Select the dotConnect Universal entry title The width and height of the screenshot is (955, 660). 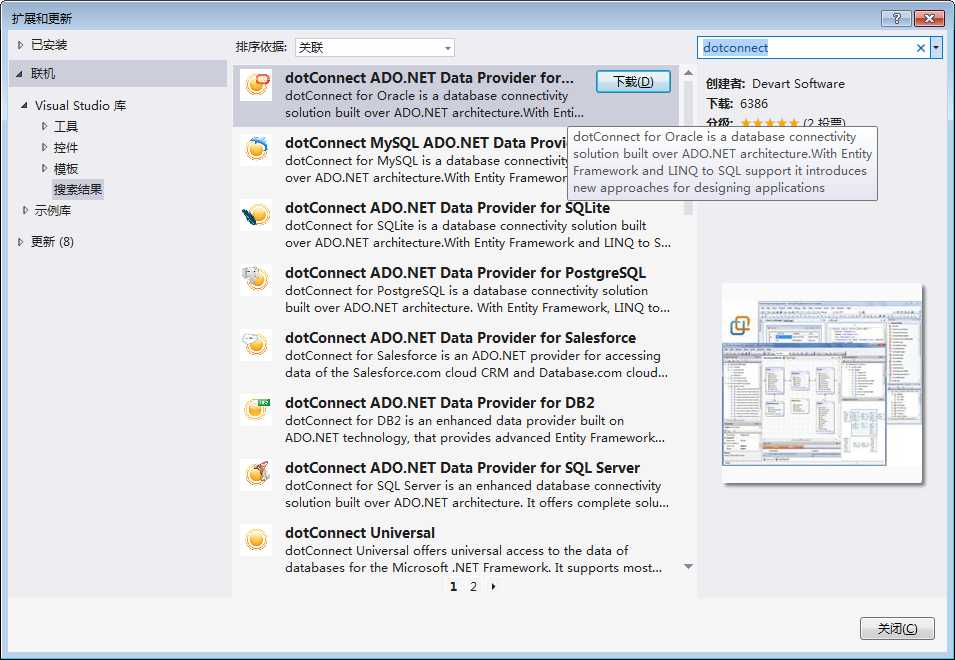360,533
